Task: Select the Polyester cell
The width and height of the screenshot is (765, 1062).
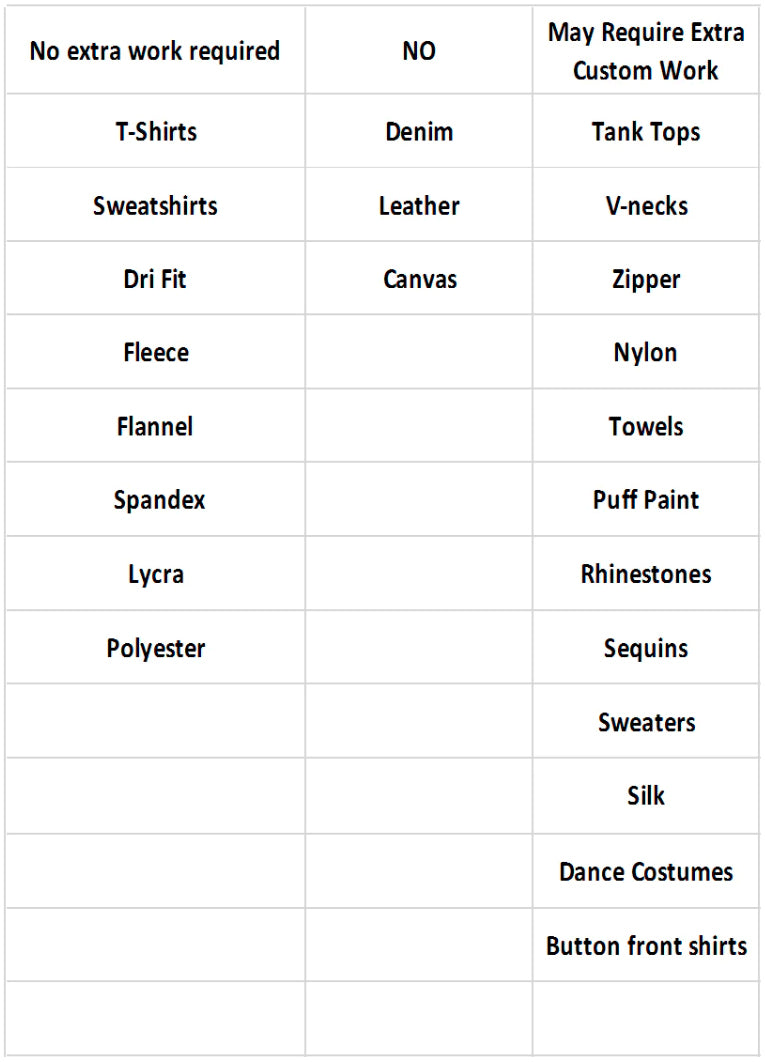Action: click(x=155, y=648)
